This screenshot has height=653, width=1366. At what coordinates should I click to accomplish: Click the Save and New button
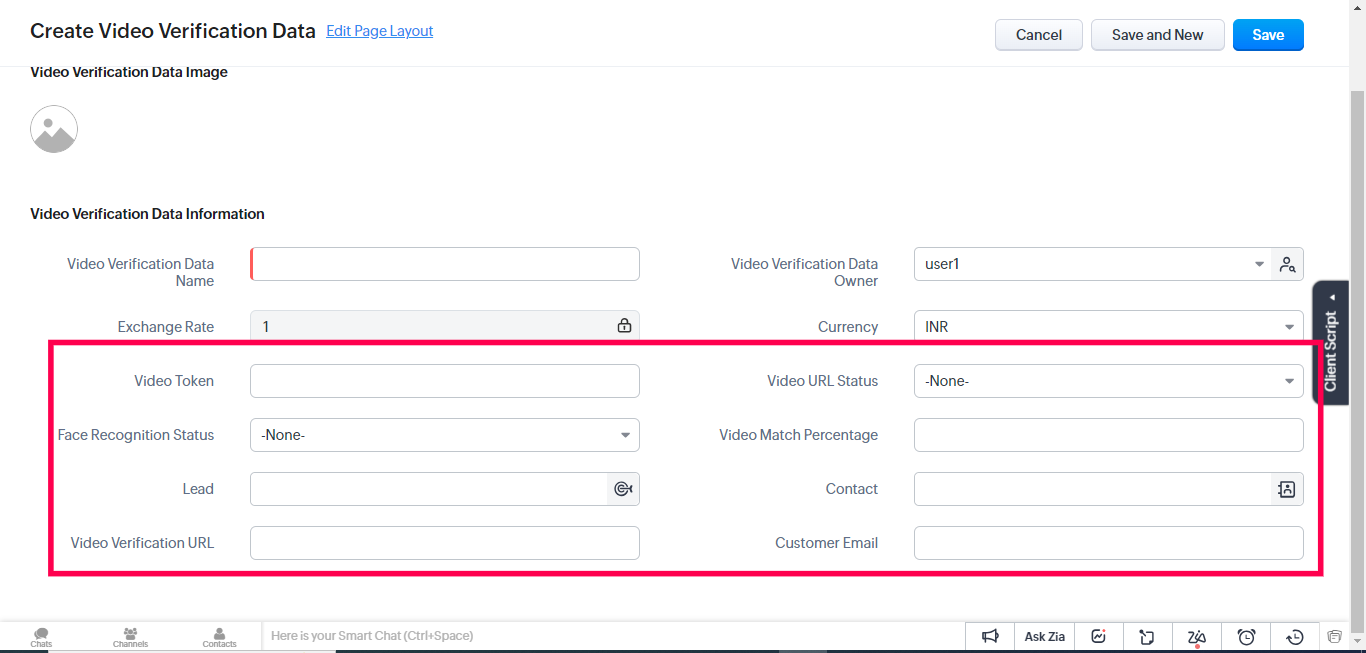[x=1157, y=35]
